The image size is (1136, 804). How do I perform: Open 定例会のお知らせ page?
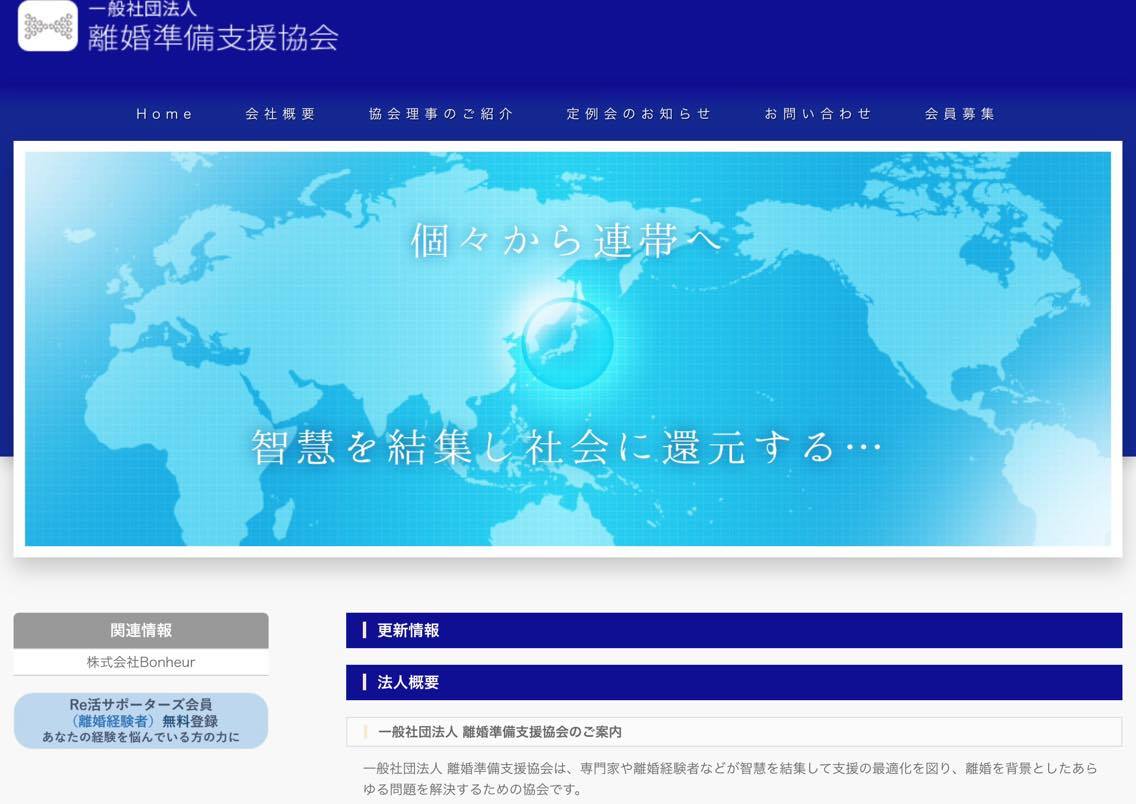pyautogui.click(x=636, y=113)
